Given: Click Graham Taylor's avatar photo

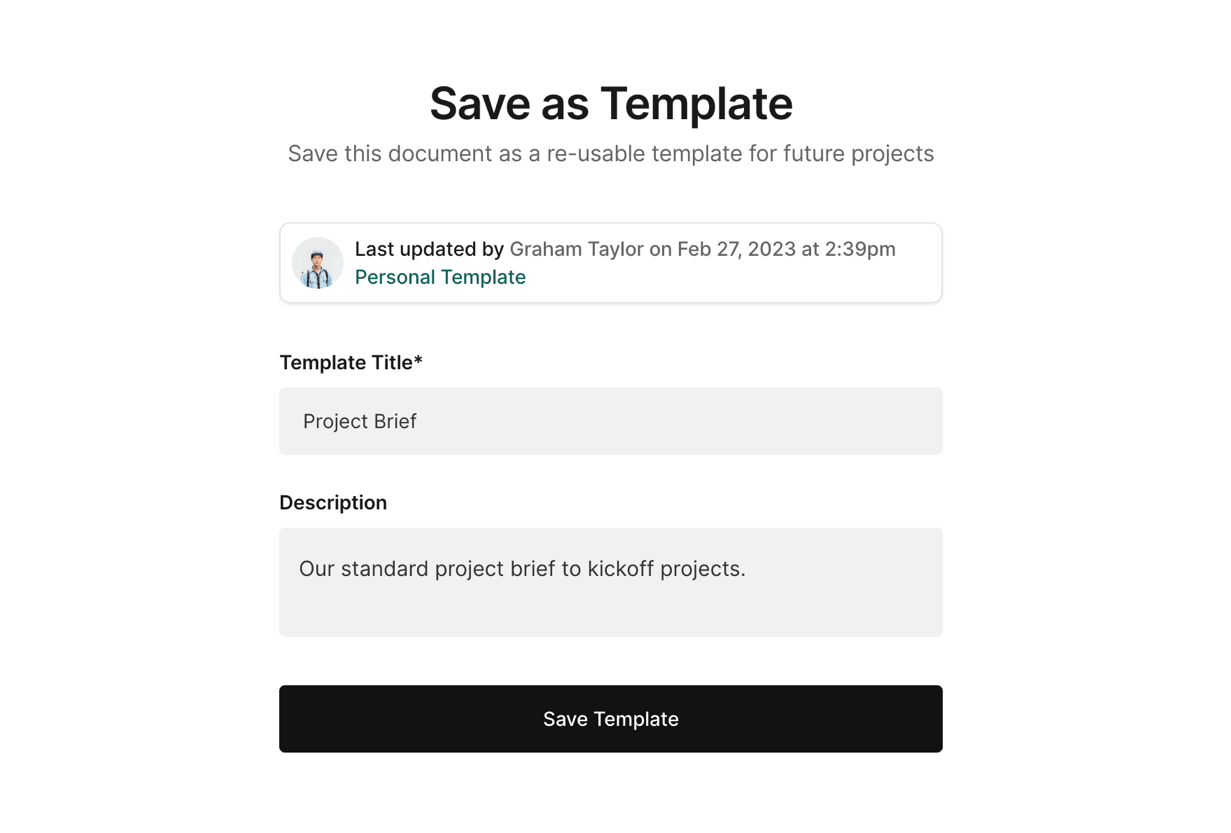Looking at the screenshot, I should click(x=317, y=263).
